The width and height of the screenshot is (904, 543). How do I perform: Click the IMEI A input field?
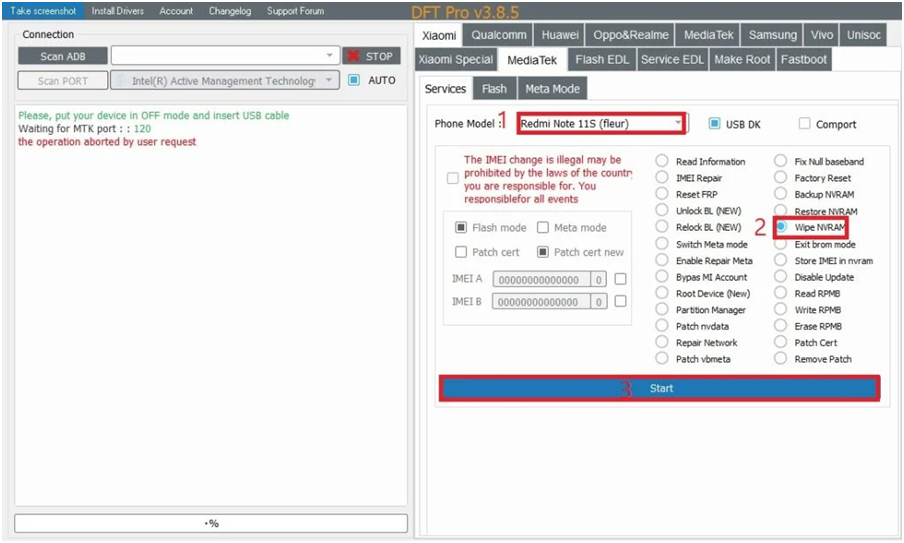click(541, 280)
